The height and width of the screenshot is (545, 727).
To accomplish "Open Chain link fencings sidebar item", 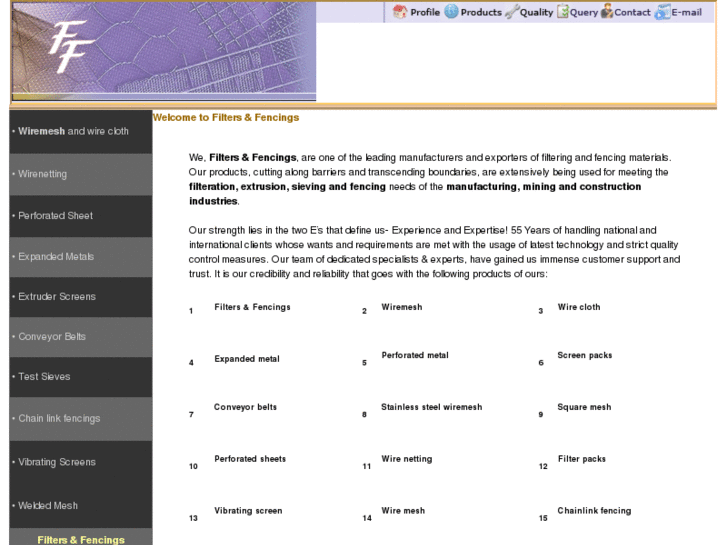I will click(81, 418).
